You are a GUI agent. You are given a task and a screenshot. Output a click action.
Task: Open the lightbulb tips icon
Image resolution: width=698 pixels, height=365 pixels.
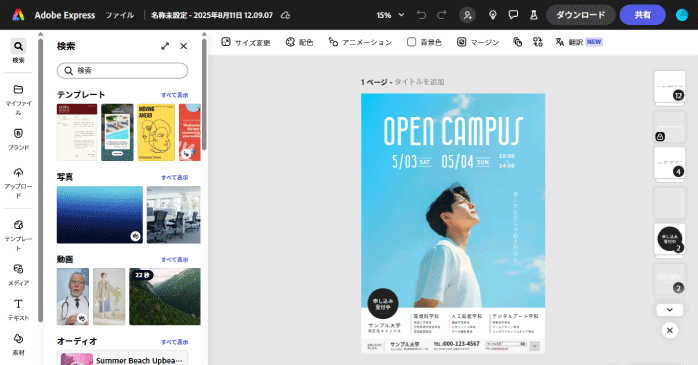[x=493, y=15]
